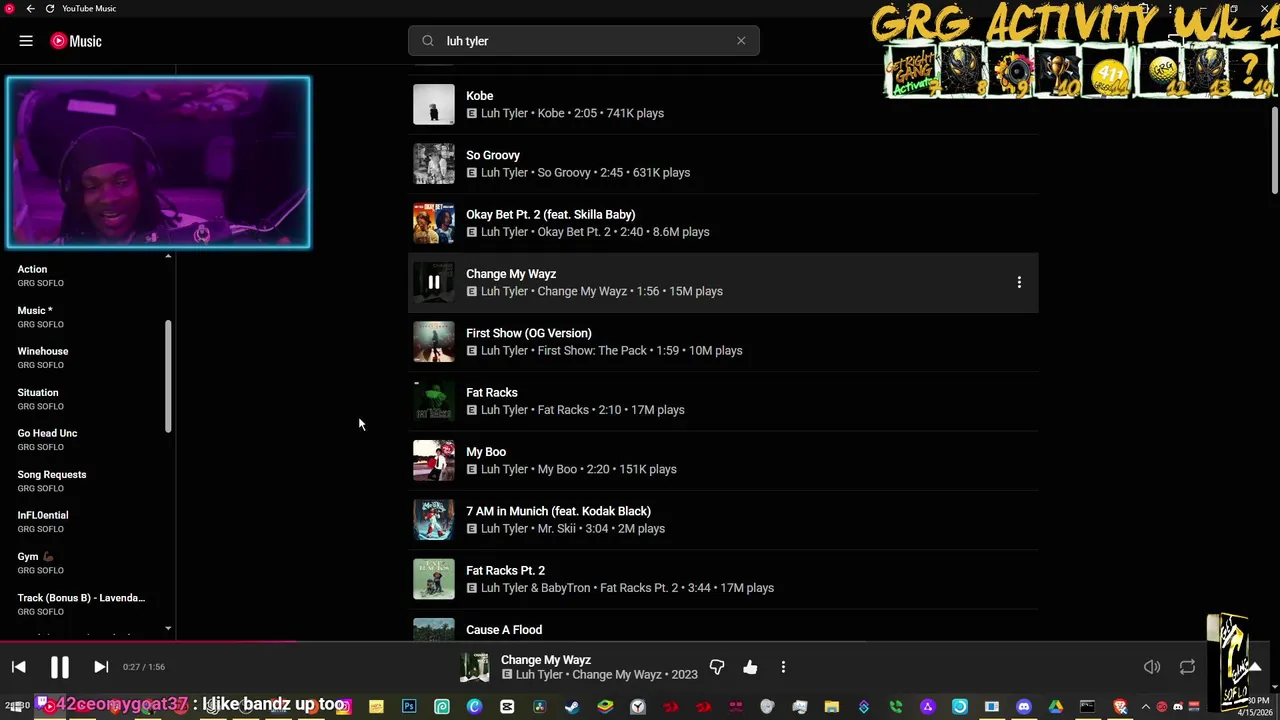Image resolution: width=1280 pixels, height=720 pixels.
Task: Open BabyTron artist link
Action: tap(566, 588)
